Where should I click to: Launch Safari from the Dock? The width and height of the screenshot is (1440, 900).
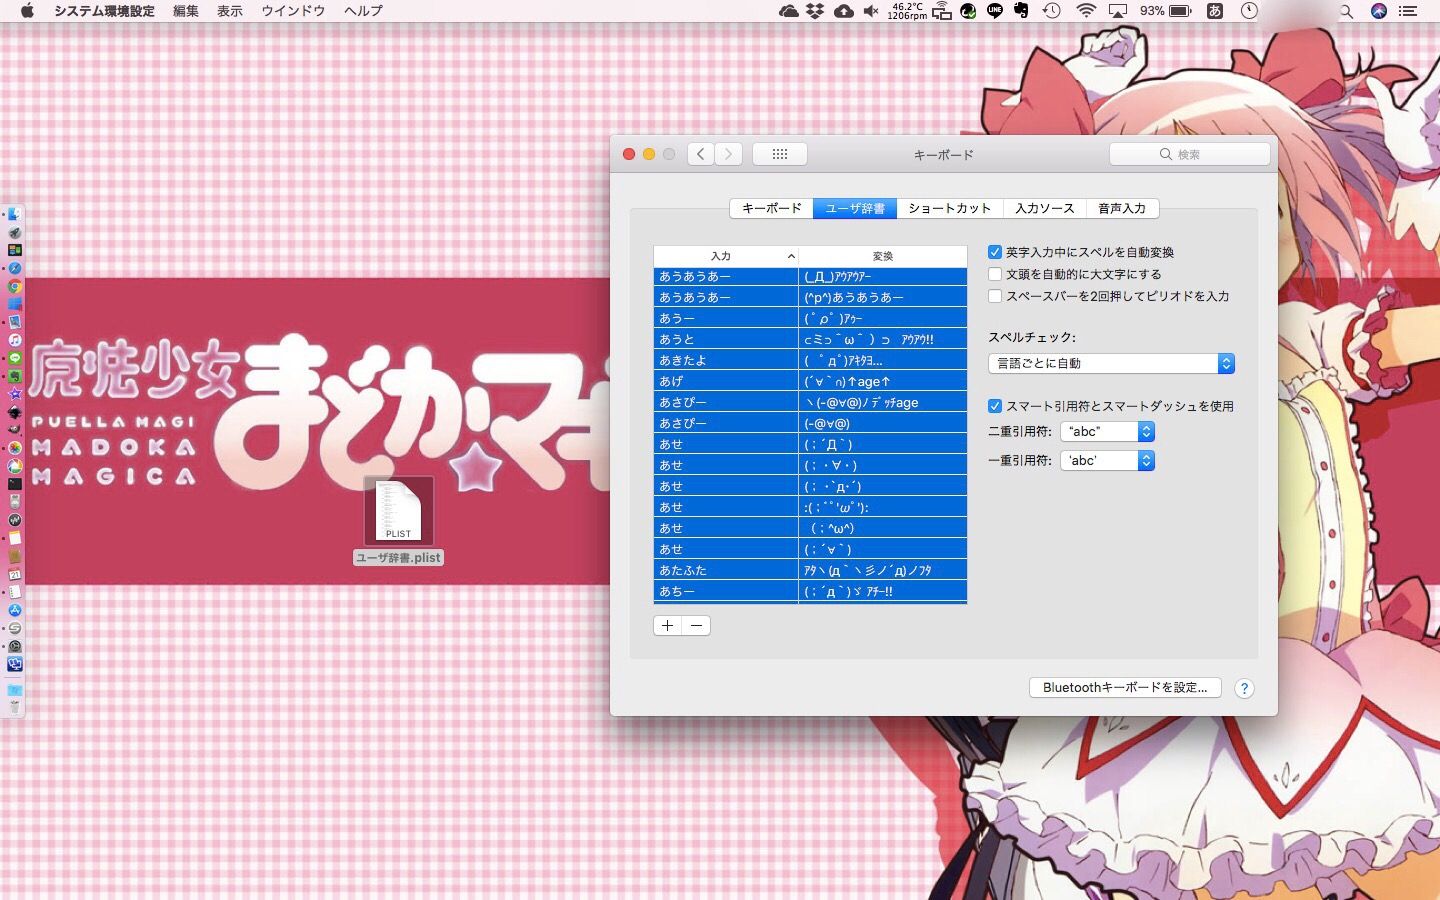point(14,268)
